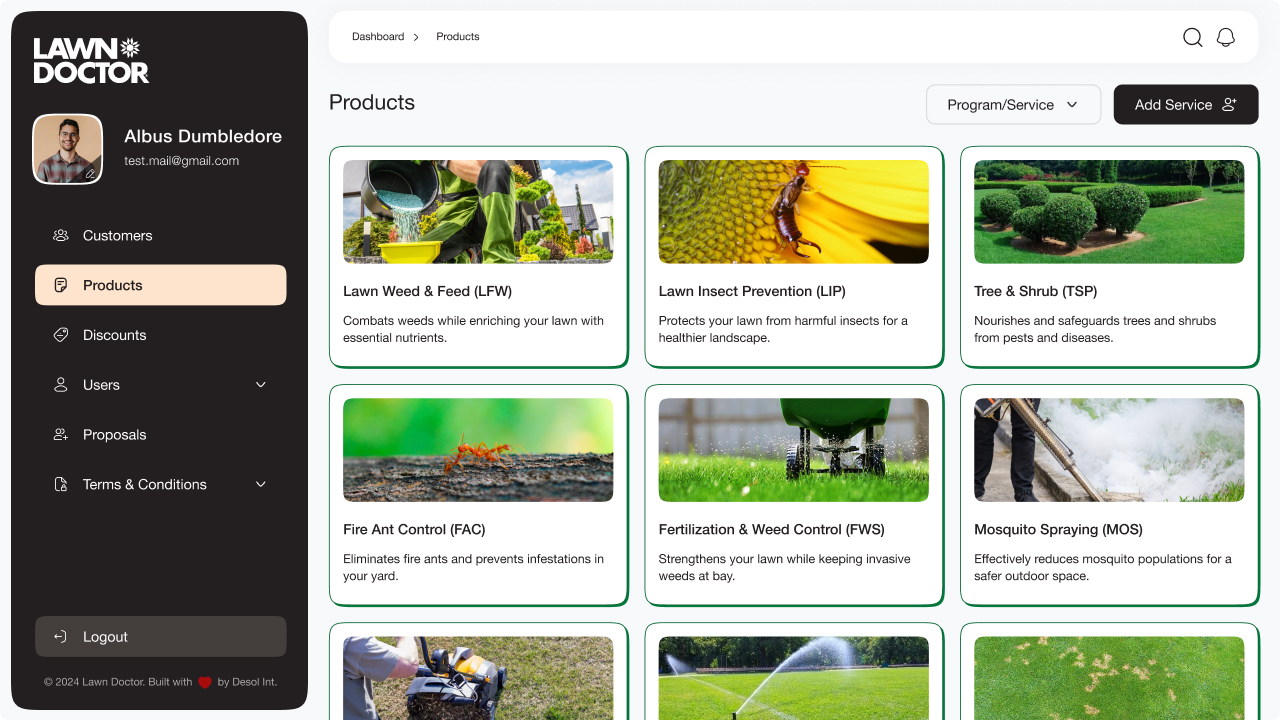This screenshot has width=1280, height=720.
Task: Click Dashboard in the breadcrumb
Action: 378,37
